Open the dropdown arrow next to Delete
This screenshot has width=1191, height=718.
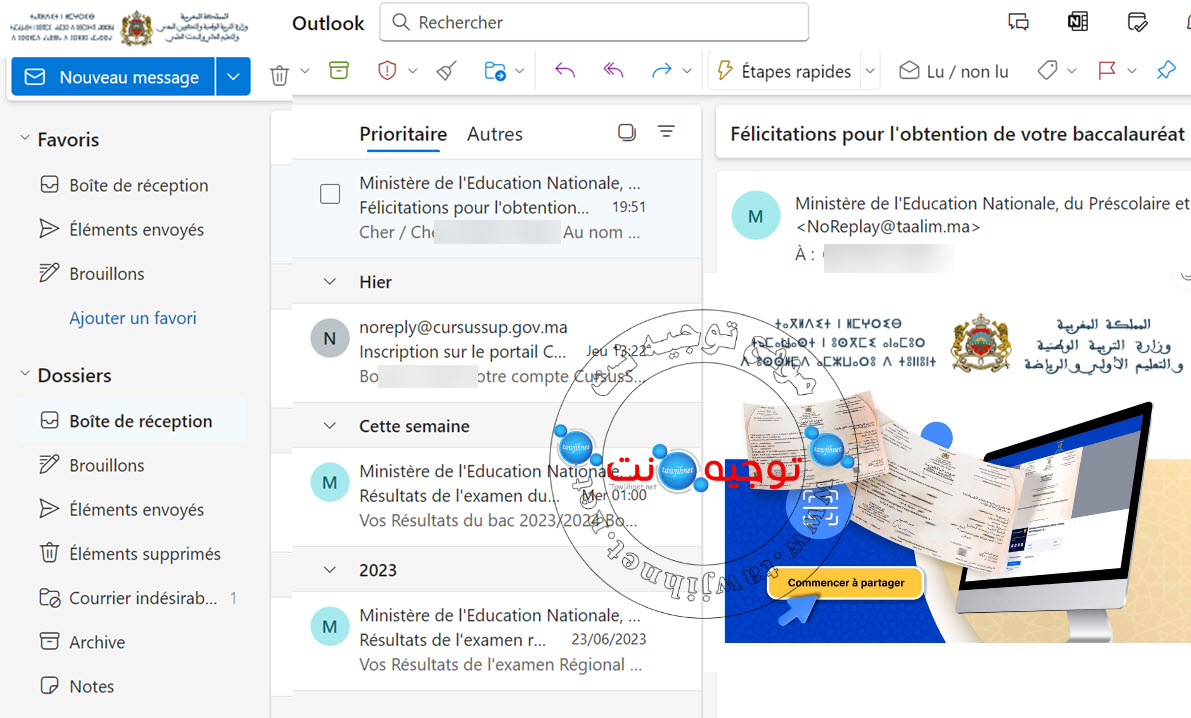click(x=305, y=71)
